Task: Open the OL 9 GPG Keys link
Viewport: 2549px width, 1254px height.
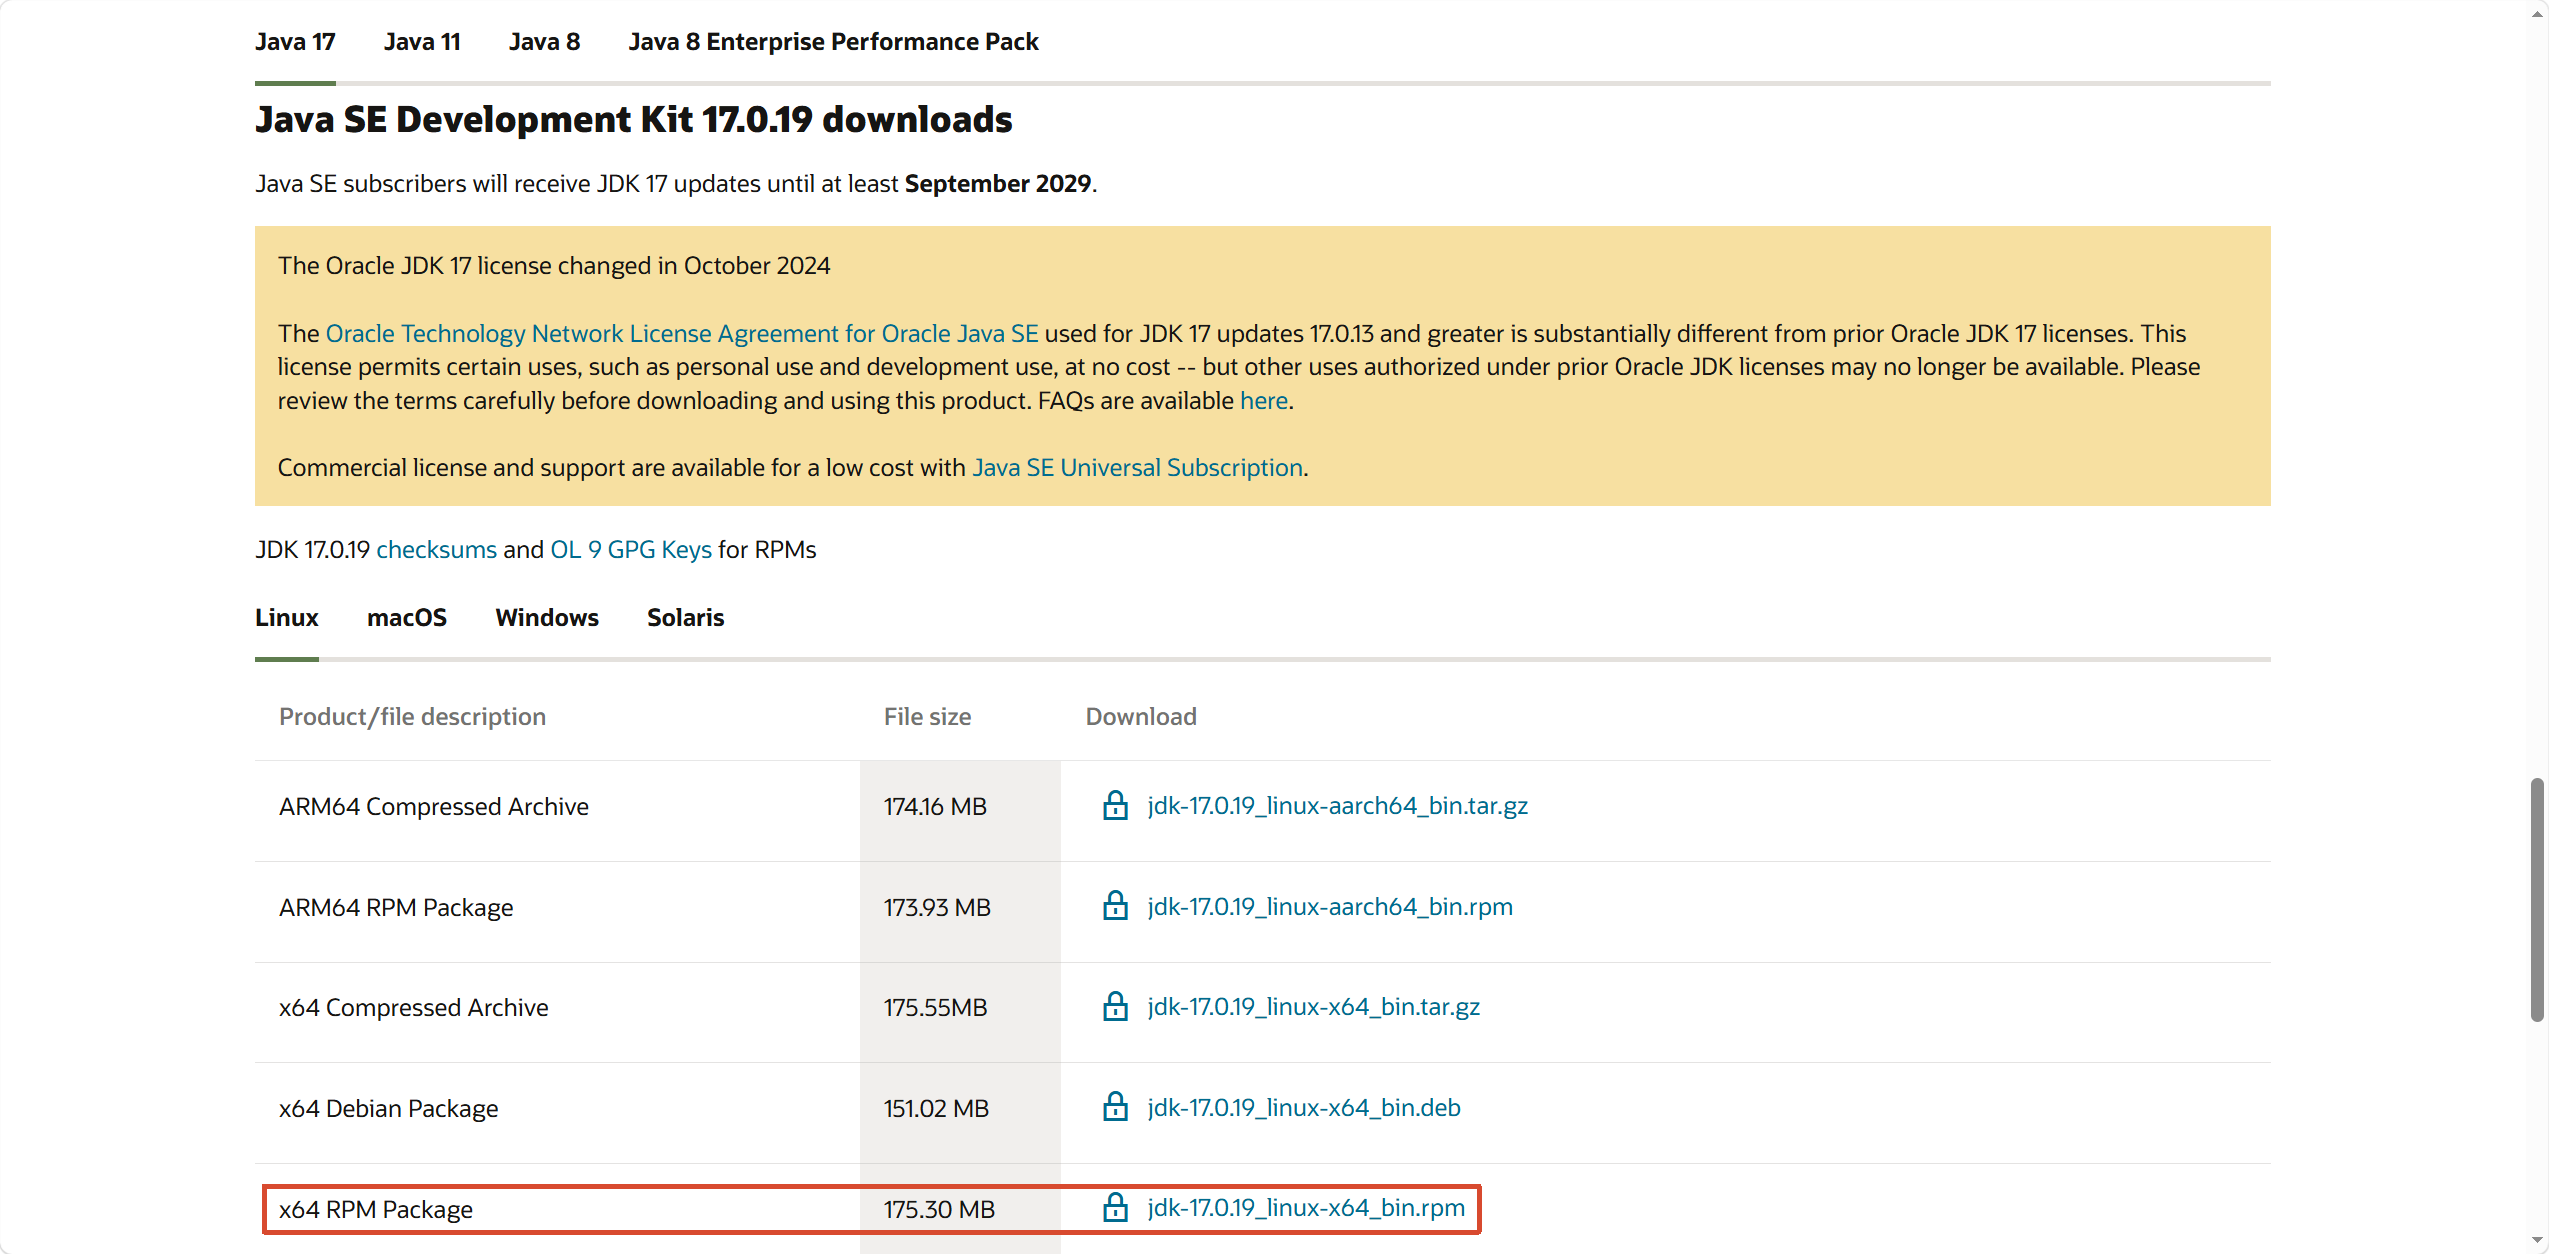Action: pyautogui.click(x=631, y=550)
